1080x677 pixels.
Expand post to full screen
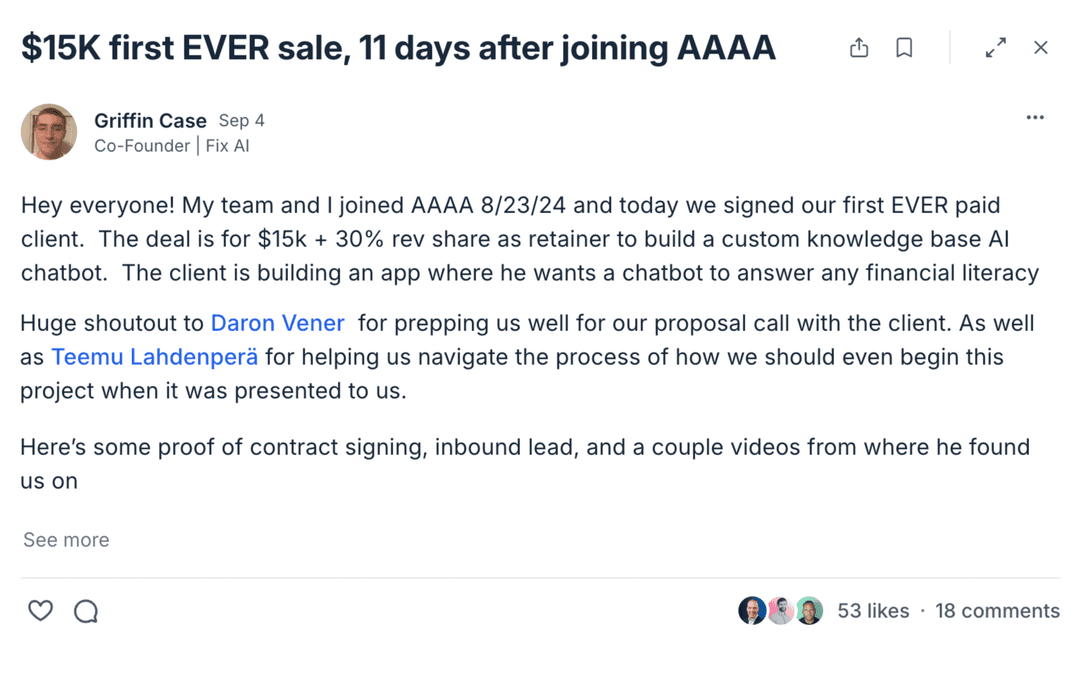tap(995, 48)
